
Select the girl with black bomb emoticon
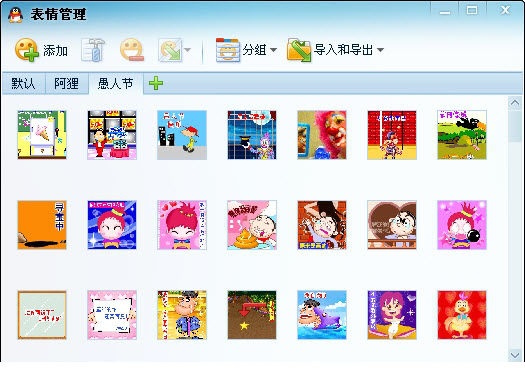[462, 225]
